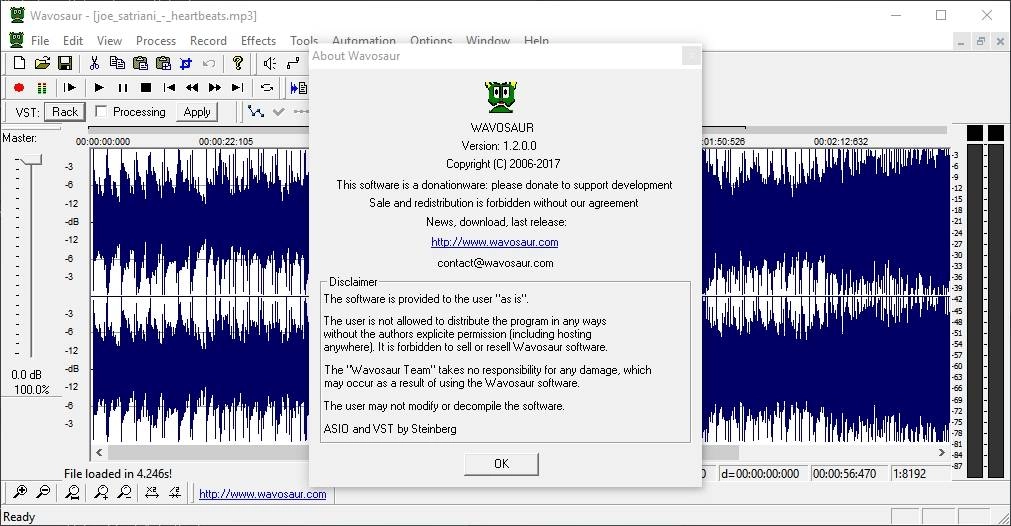
Task: Restore the inner document window button
Action: 981,41
